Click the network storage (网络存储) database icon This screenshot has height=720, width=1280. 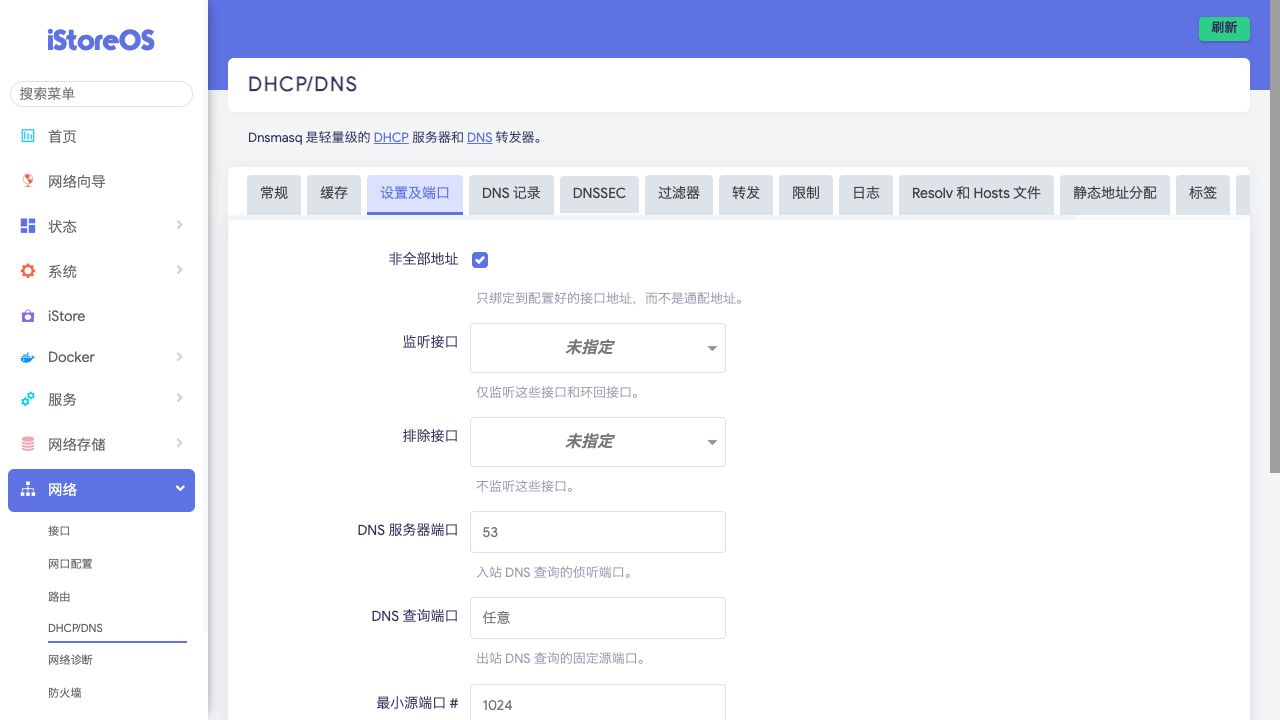28,444
